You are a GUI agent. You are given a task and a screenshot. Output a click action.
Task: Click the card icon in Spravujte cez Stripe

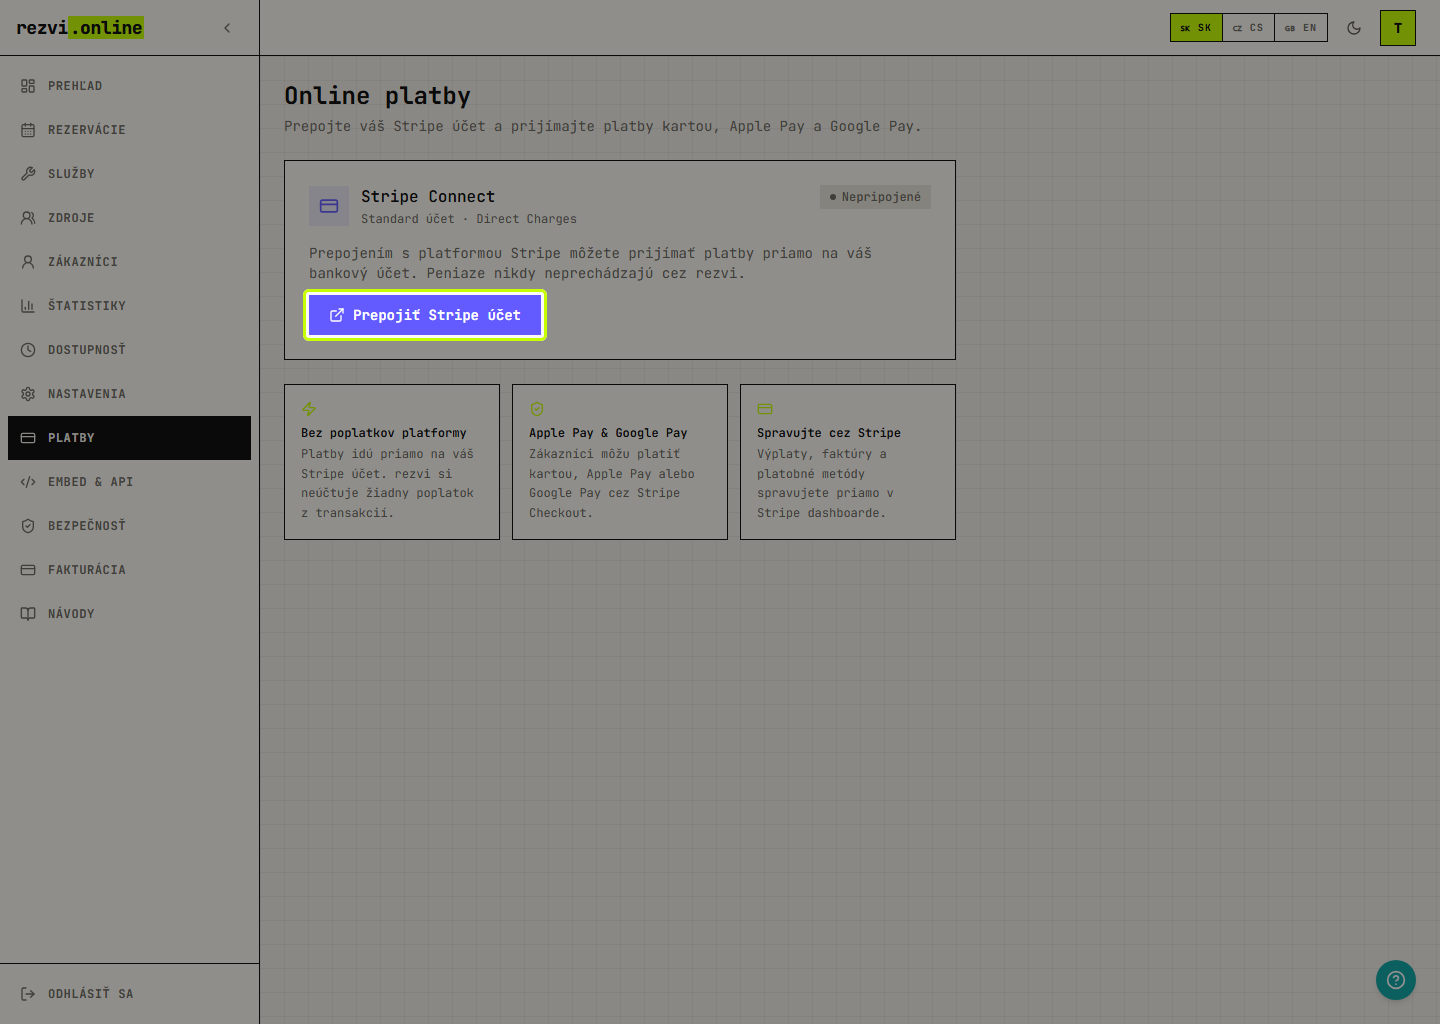click(x=765, y=408)
